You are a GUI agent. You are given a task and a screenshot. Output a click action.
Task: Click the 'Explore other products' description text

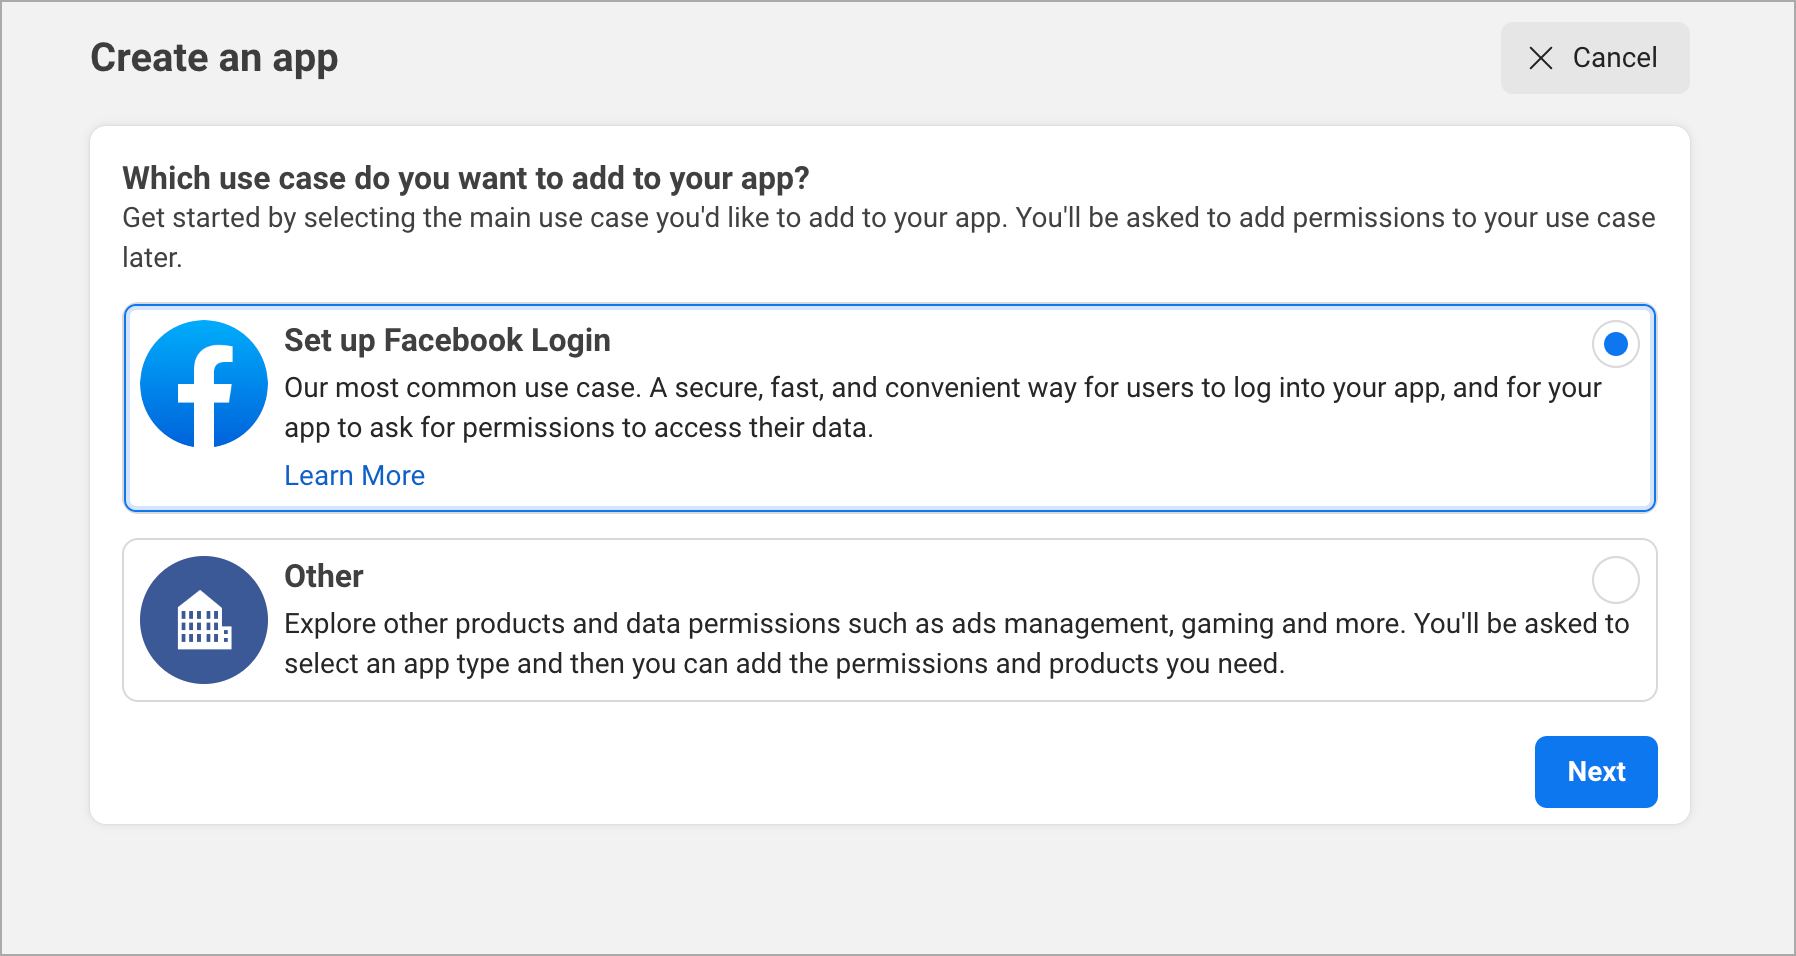click(957, 644)
